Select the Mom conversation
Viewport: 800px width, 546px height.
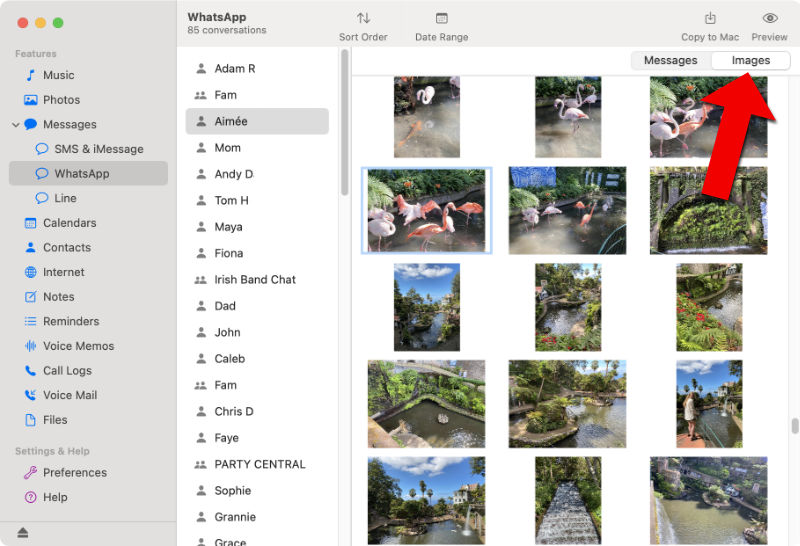(257, 147)
